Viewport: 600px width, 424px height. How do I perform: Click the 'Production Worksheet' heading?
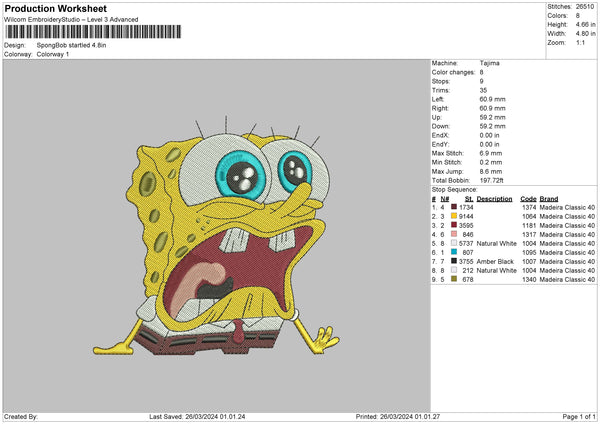click(55, 8)
